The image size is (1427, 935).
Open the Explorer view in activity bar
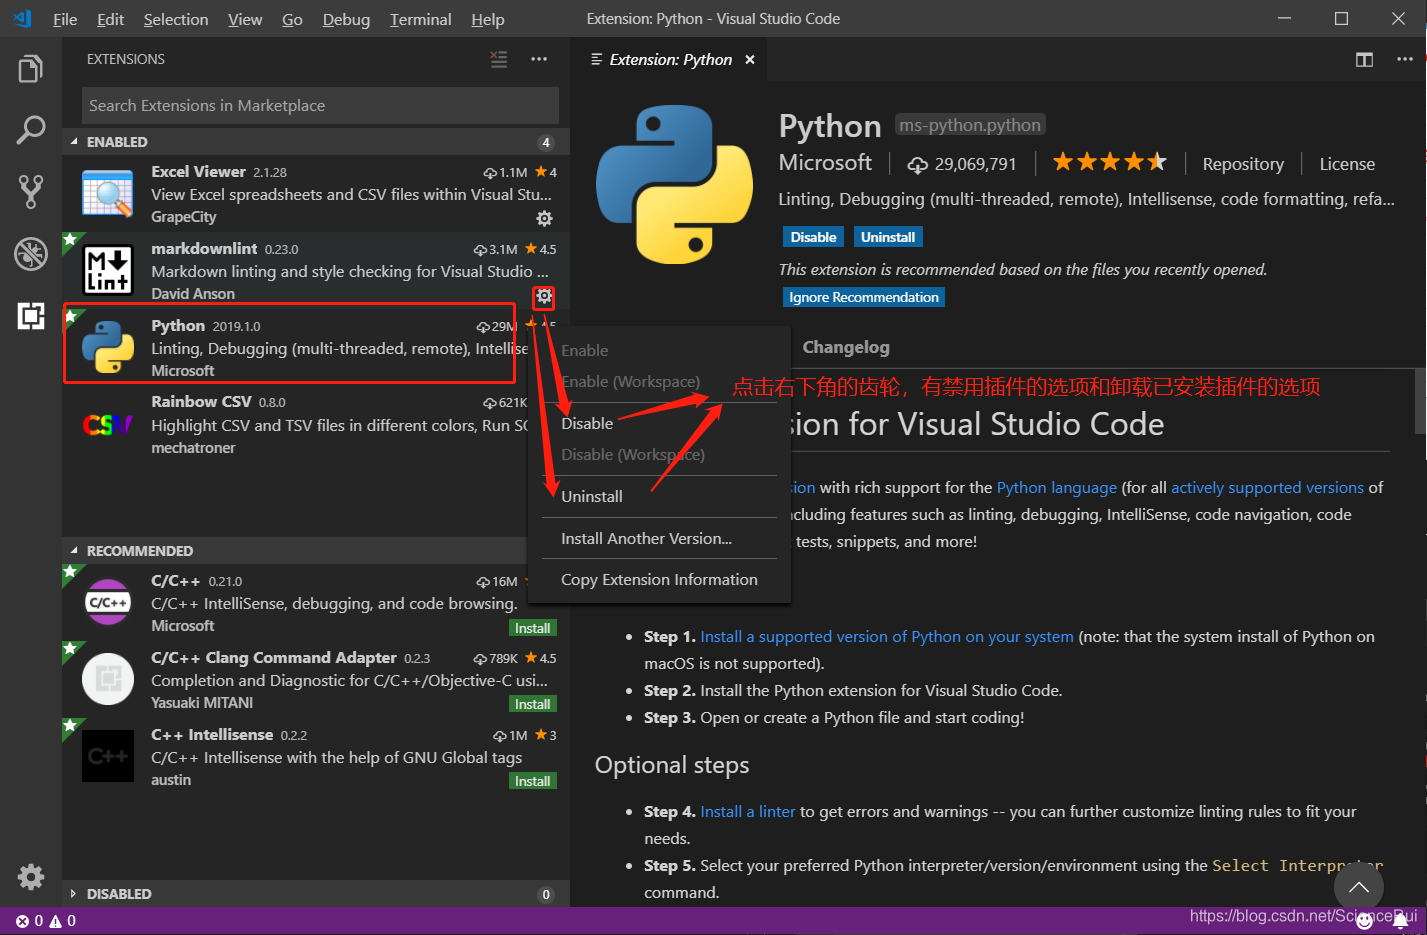point(31,69)
